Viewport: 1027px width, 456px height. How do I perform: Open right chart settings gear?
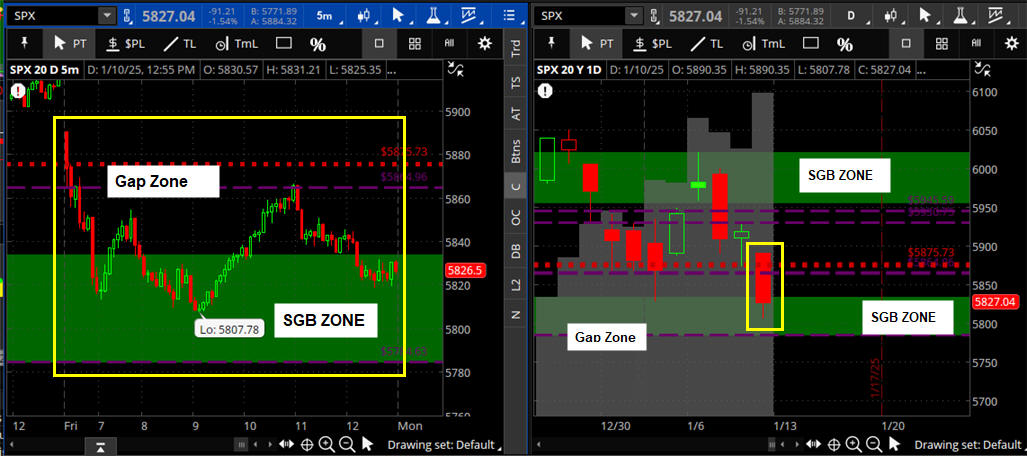pyautogui.click(x=1013, y=44)
